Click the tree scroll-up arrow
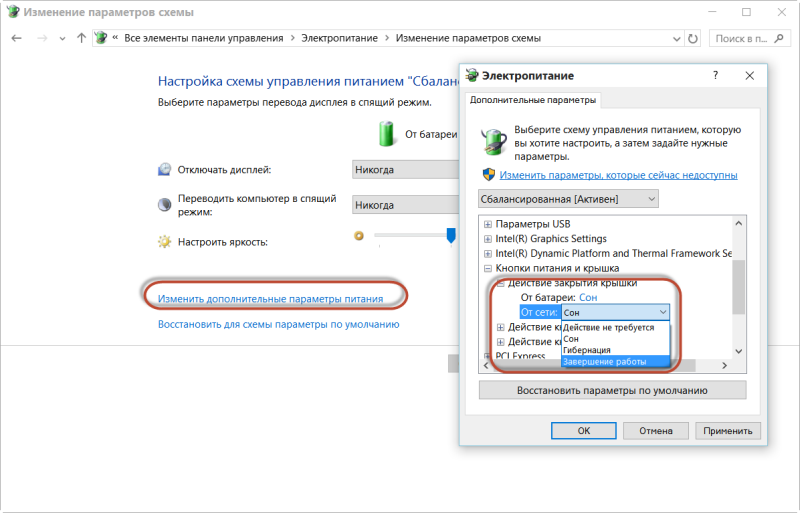 (739, 223)
